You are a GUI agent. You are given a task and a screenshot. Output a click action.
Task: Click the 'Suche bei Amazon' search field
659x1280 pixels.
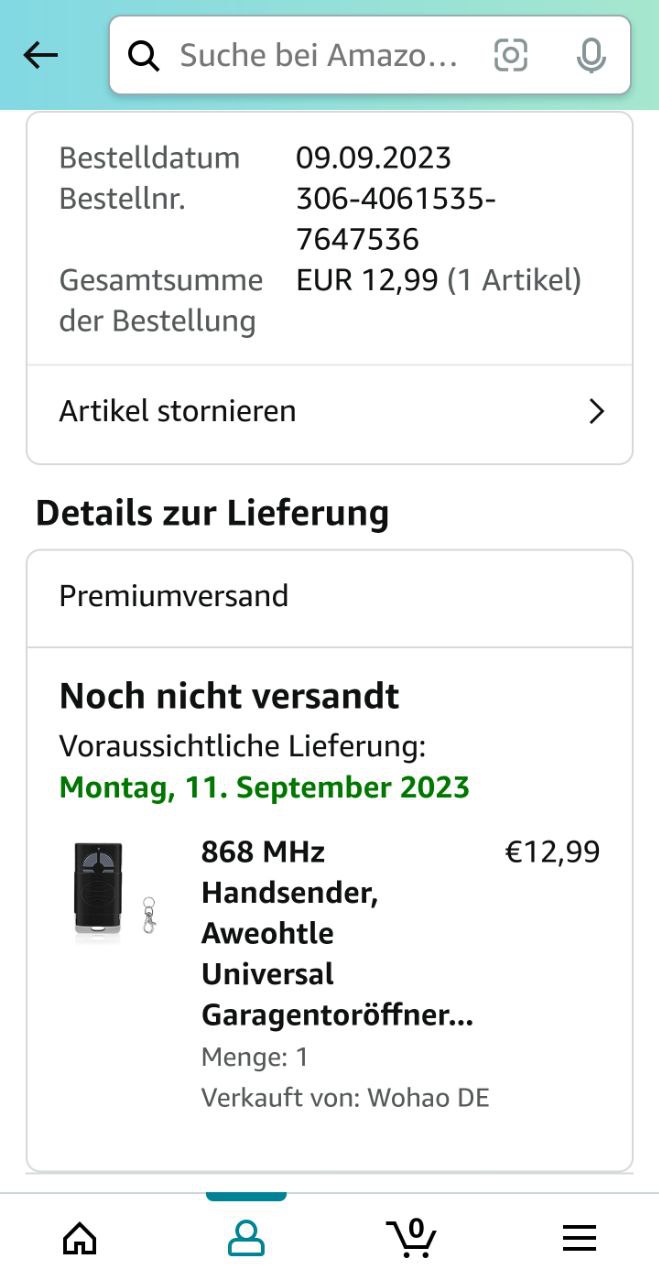[x=318, y=56]
